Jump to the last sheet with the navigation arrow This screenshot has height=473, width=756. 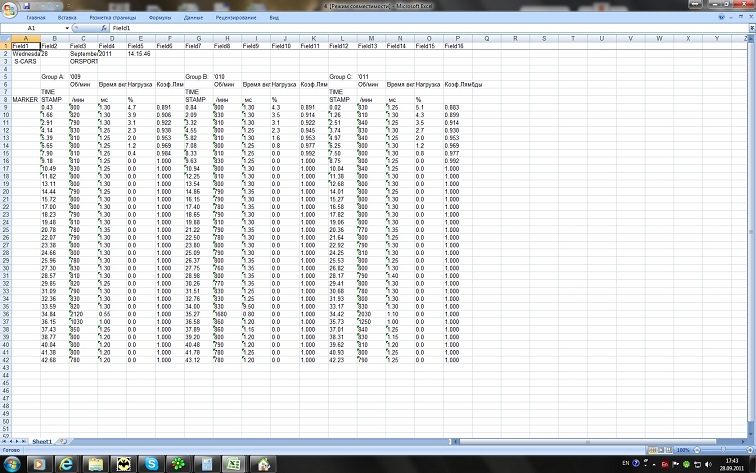point(24,441)
